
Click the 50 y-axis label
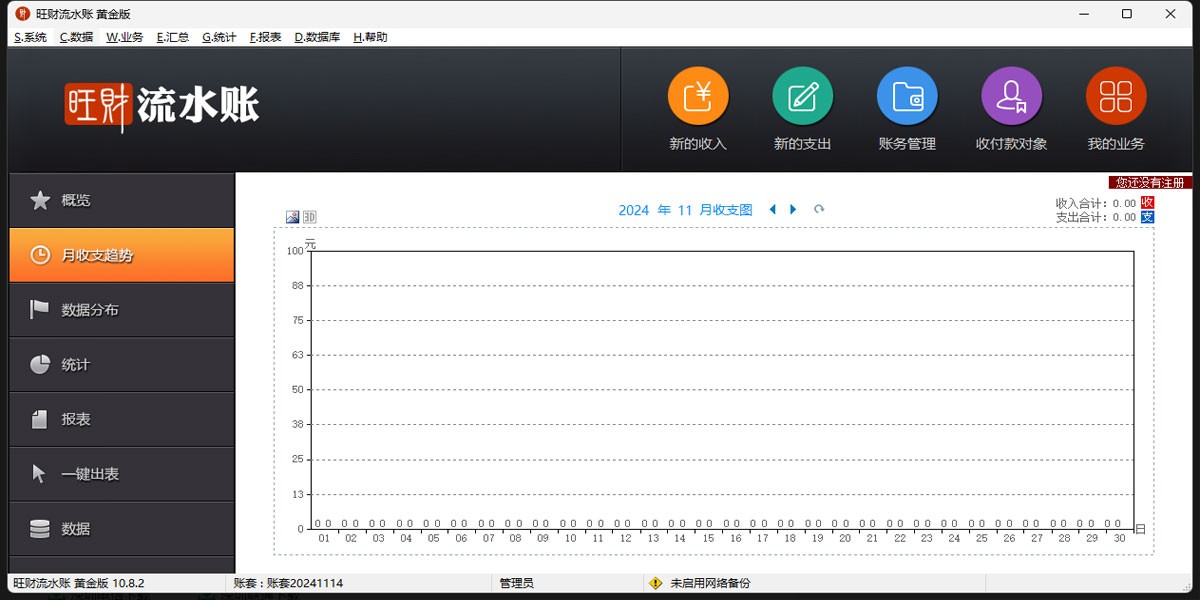[x=297, y=390]
